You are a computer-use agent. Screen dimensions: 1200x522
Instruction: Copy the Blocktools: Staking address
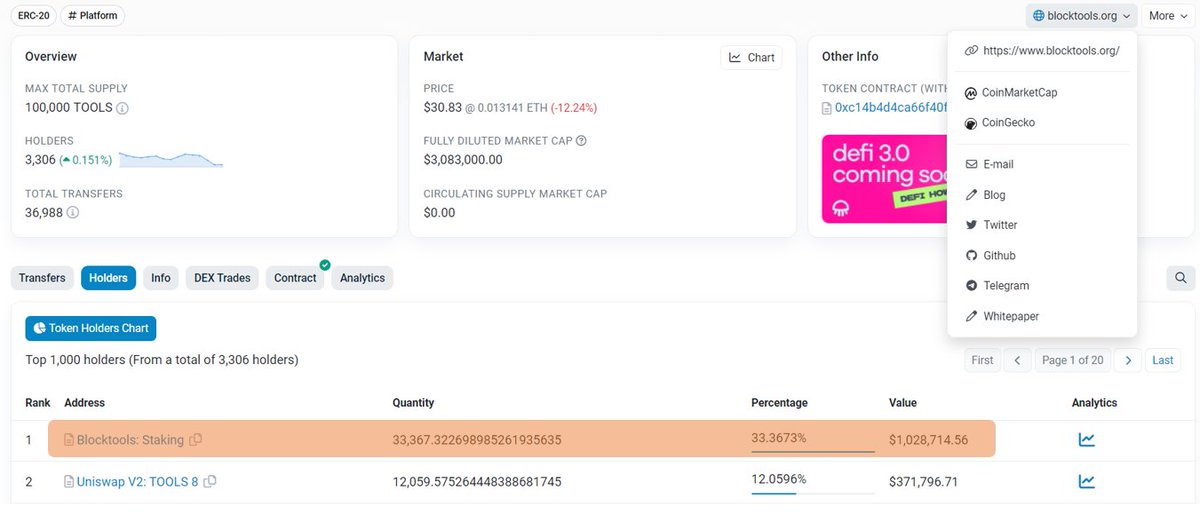(196, 439)
